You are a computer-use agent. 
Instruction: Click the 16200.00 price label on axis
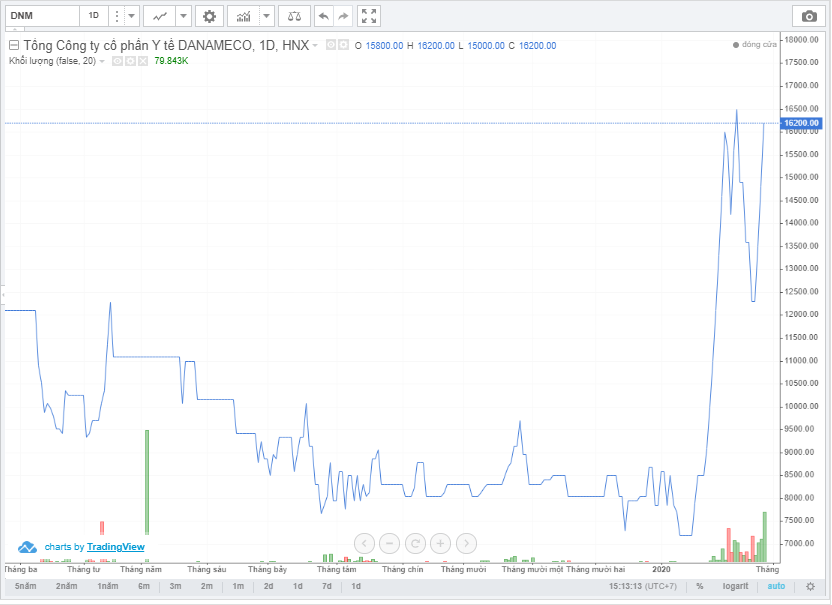coord(801,123)
